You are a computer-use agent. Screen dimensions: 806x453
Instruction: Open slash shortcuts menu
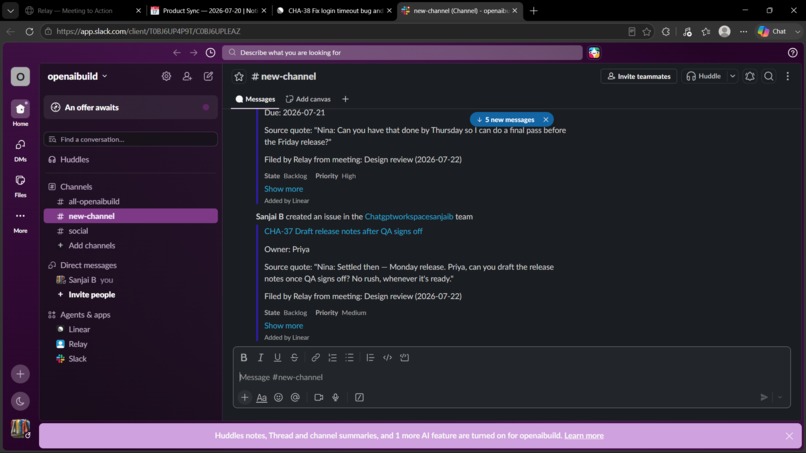(x=359, y=397)
